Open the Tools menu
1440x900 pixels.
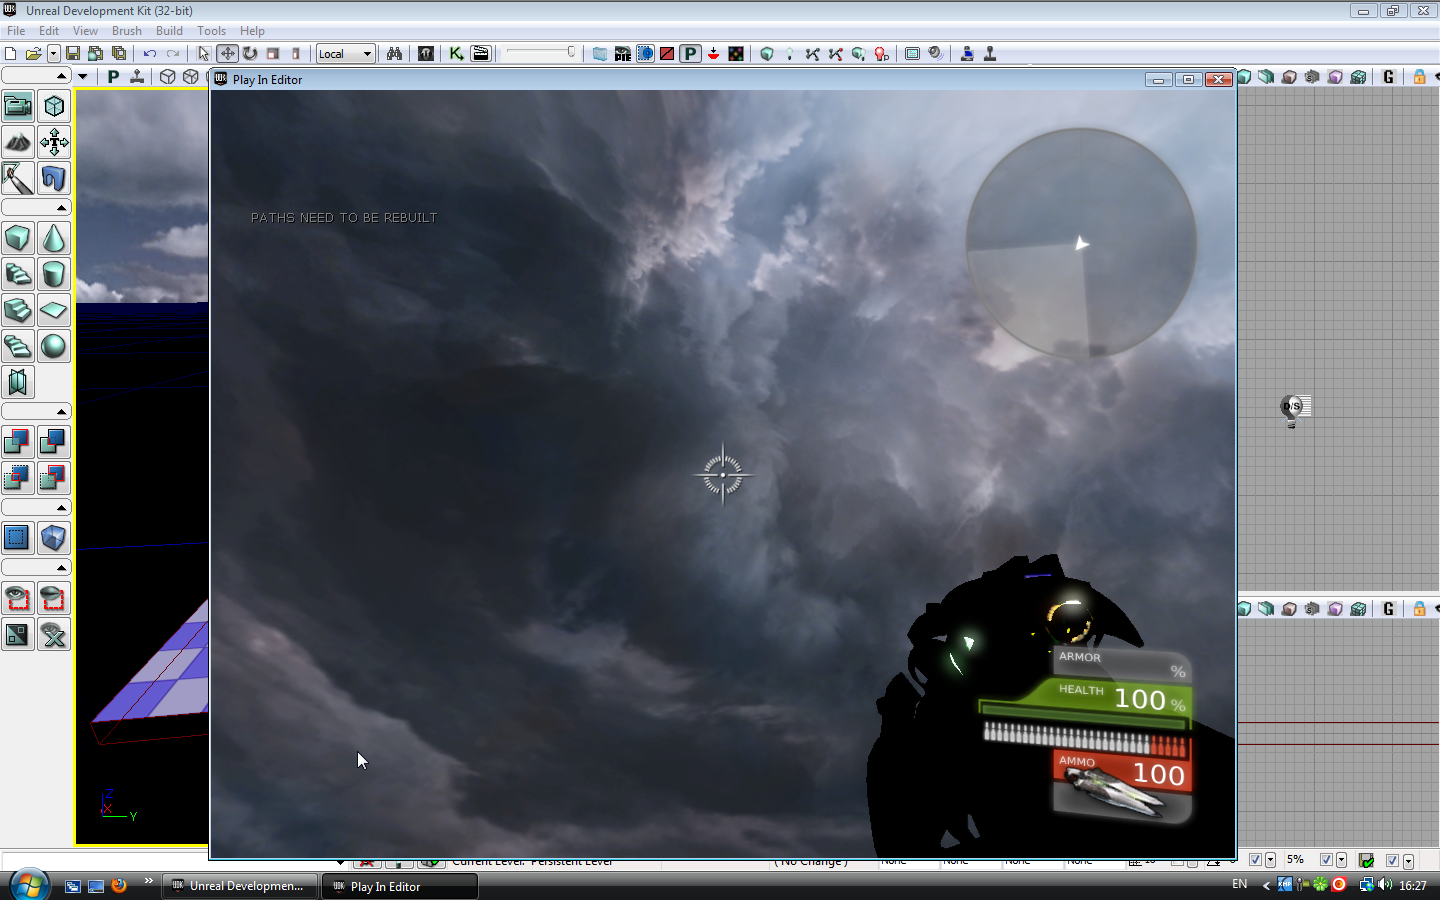[x=211, y=31]
